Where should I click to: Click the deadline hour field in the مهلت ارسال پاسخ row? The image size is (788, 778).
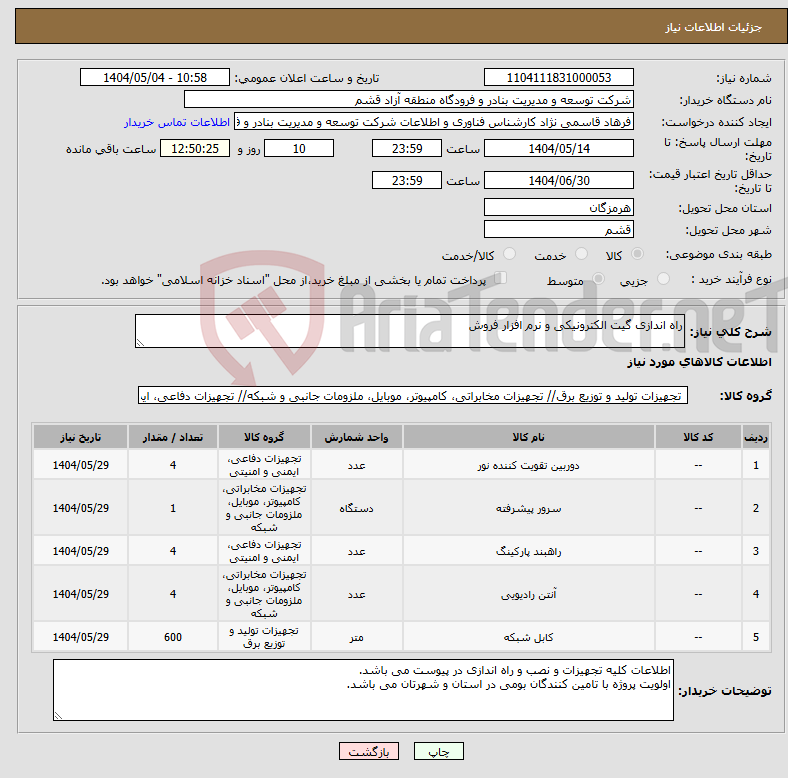pos(407,149)
